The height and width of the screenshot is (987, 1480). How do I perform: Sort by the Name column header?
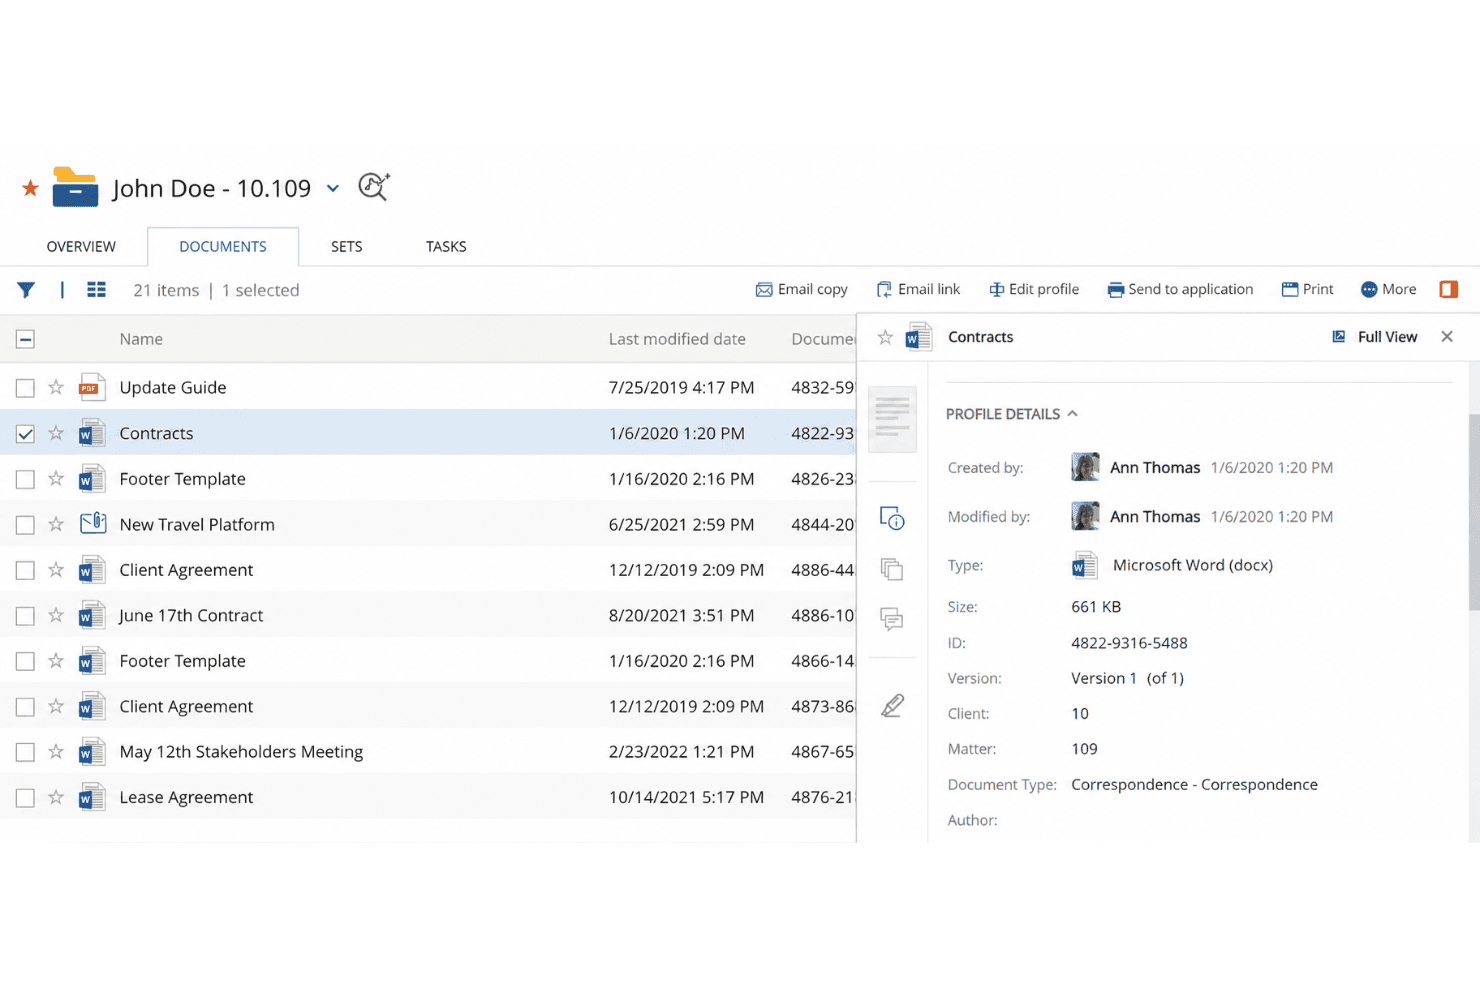click(141, 339)
